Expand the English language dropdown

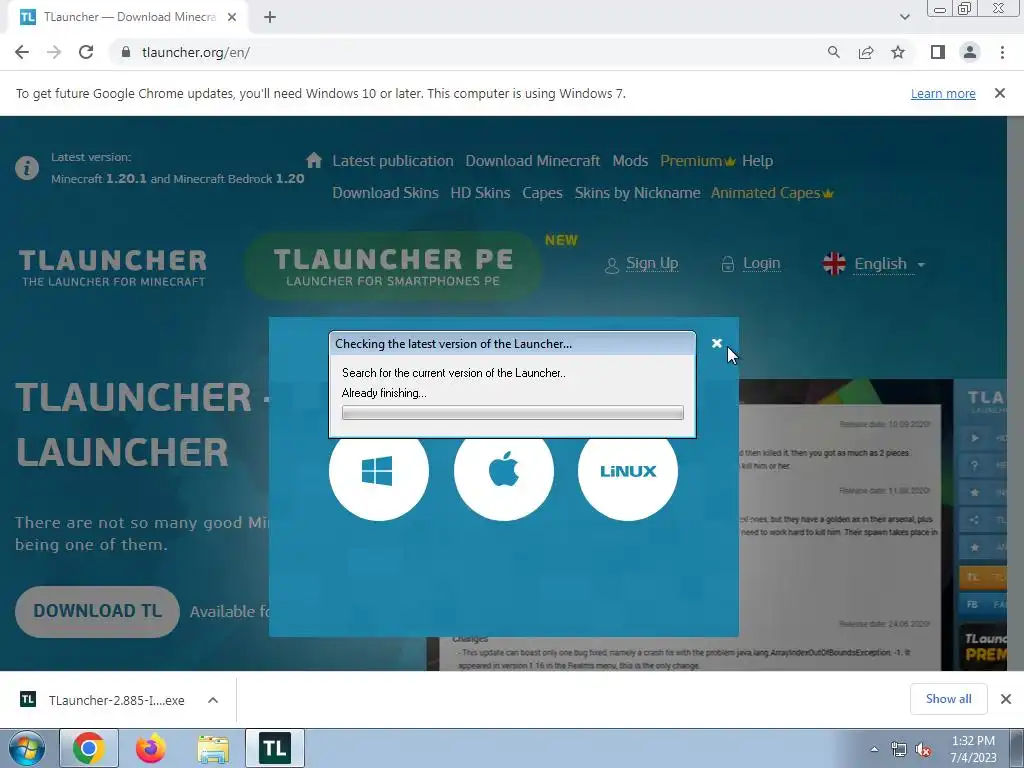tap(889, 264)
